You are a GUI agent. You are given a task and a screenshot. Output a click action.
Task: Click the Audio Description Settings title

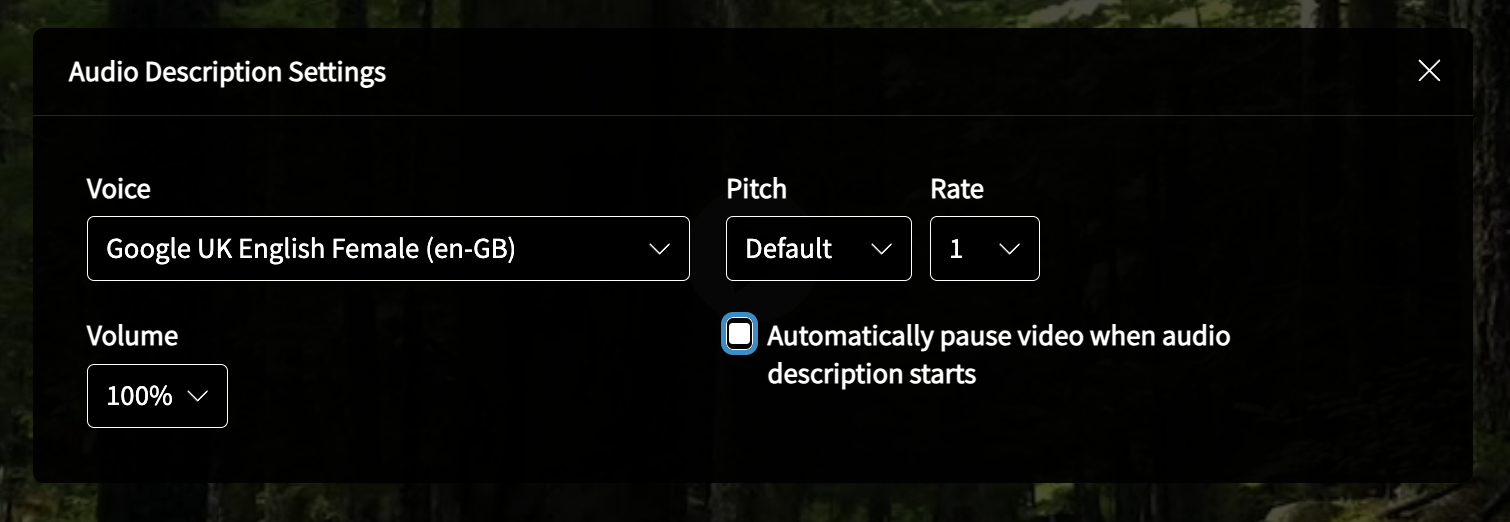227,72
